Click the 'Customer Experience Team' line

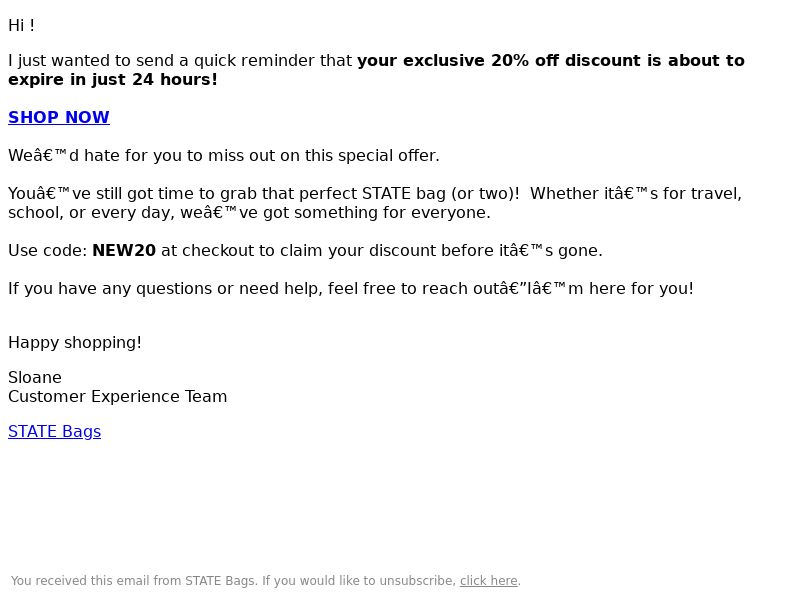[x=117, y=396]
